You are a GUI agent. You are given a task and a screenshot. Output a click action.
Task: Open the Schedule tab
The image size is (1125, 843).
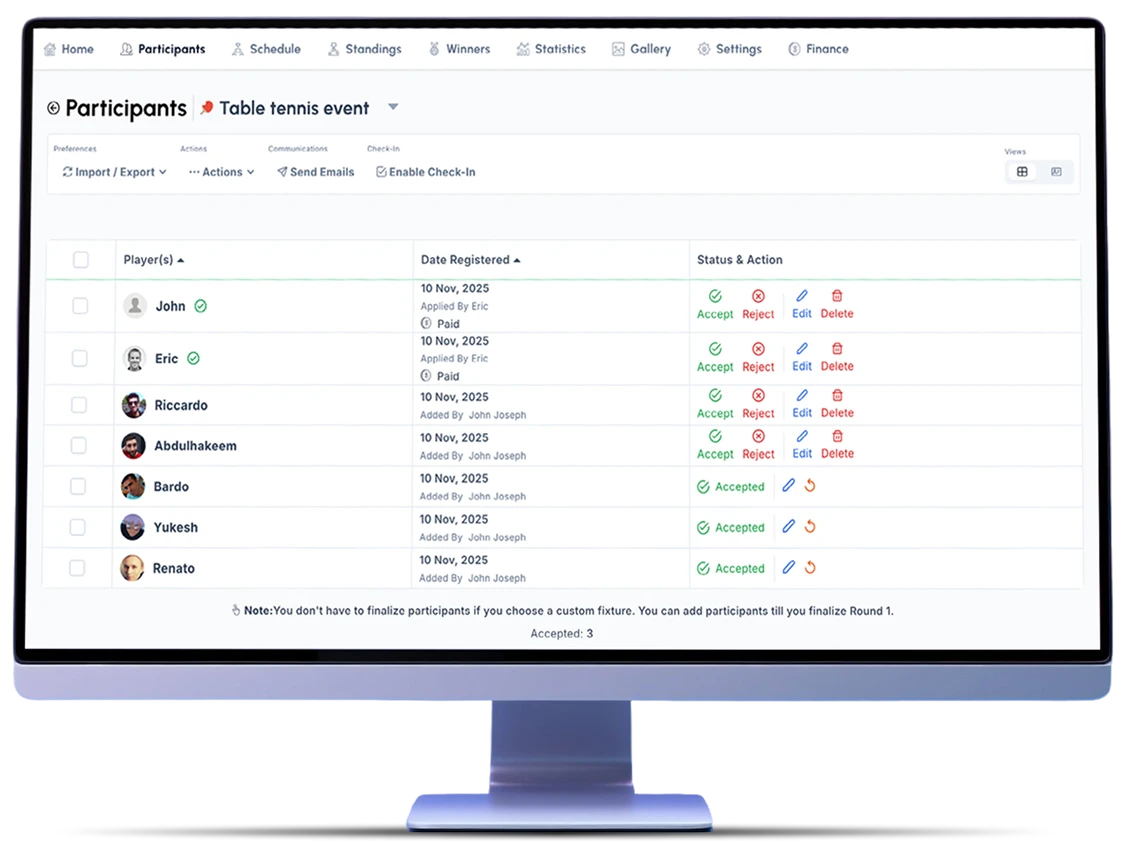tap(266, 49)
